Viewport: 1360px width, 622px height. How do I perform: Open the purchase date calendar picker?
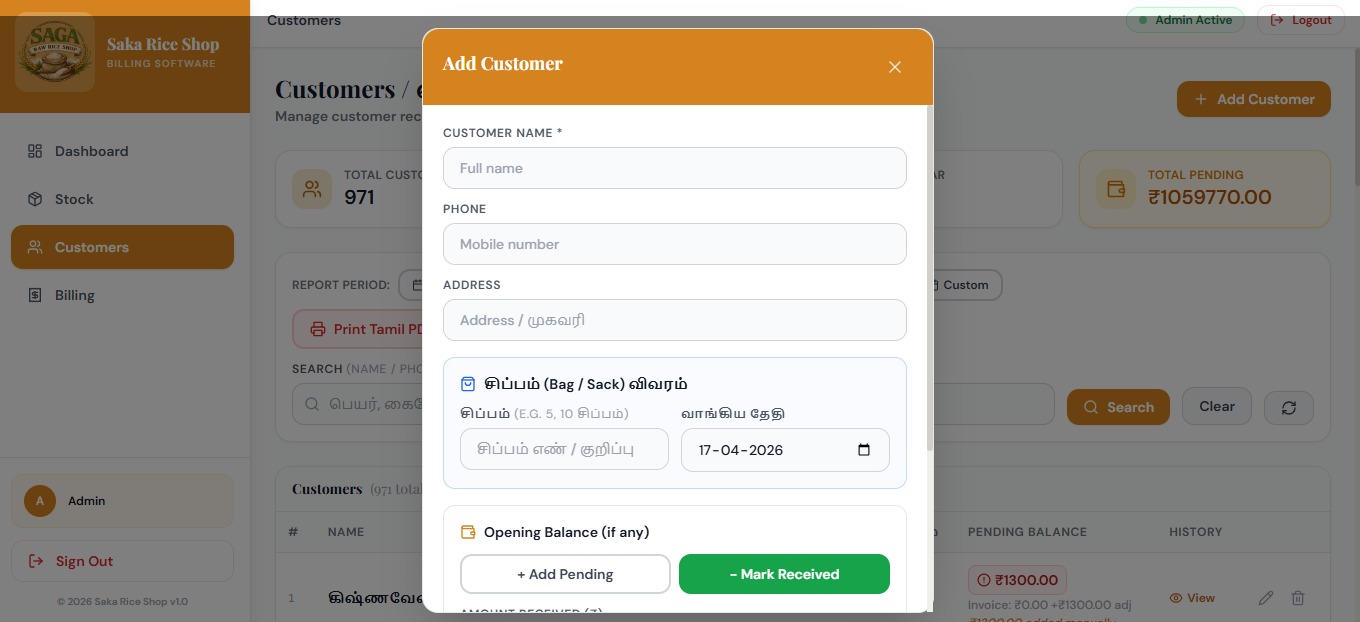tap(862, 450)
